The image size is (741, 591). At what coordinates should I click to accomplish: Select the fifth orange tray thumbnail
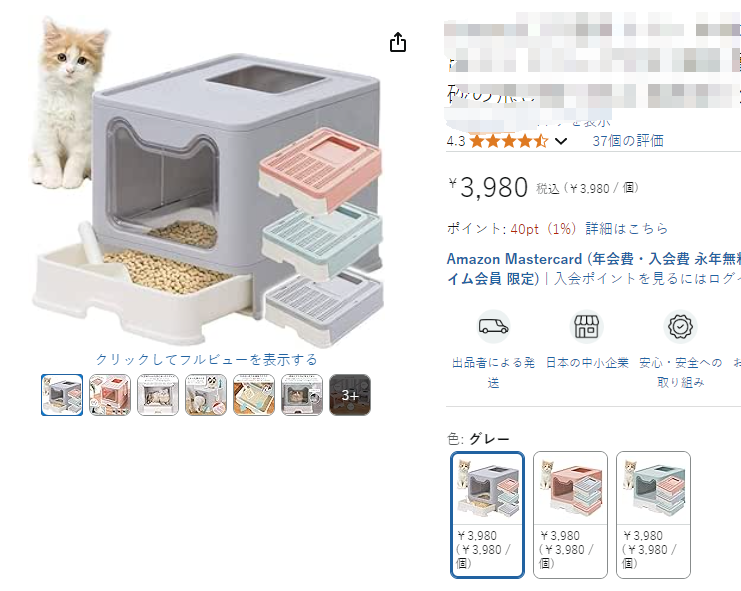[x=254, y=395]
